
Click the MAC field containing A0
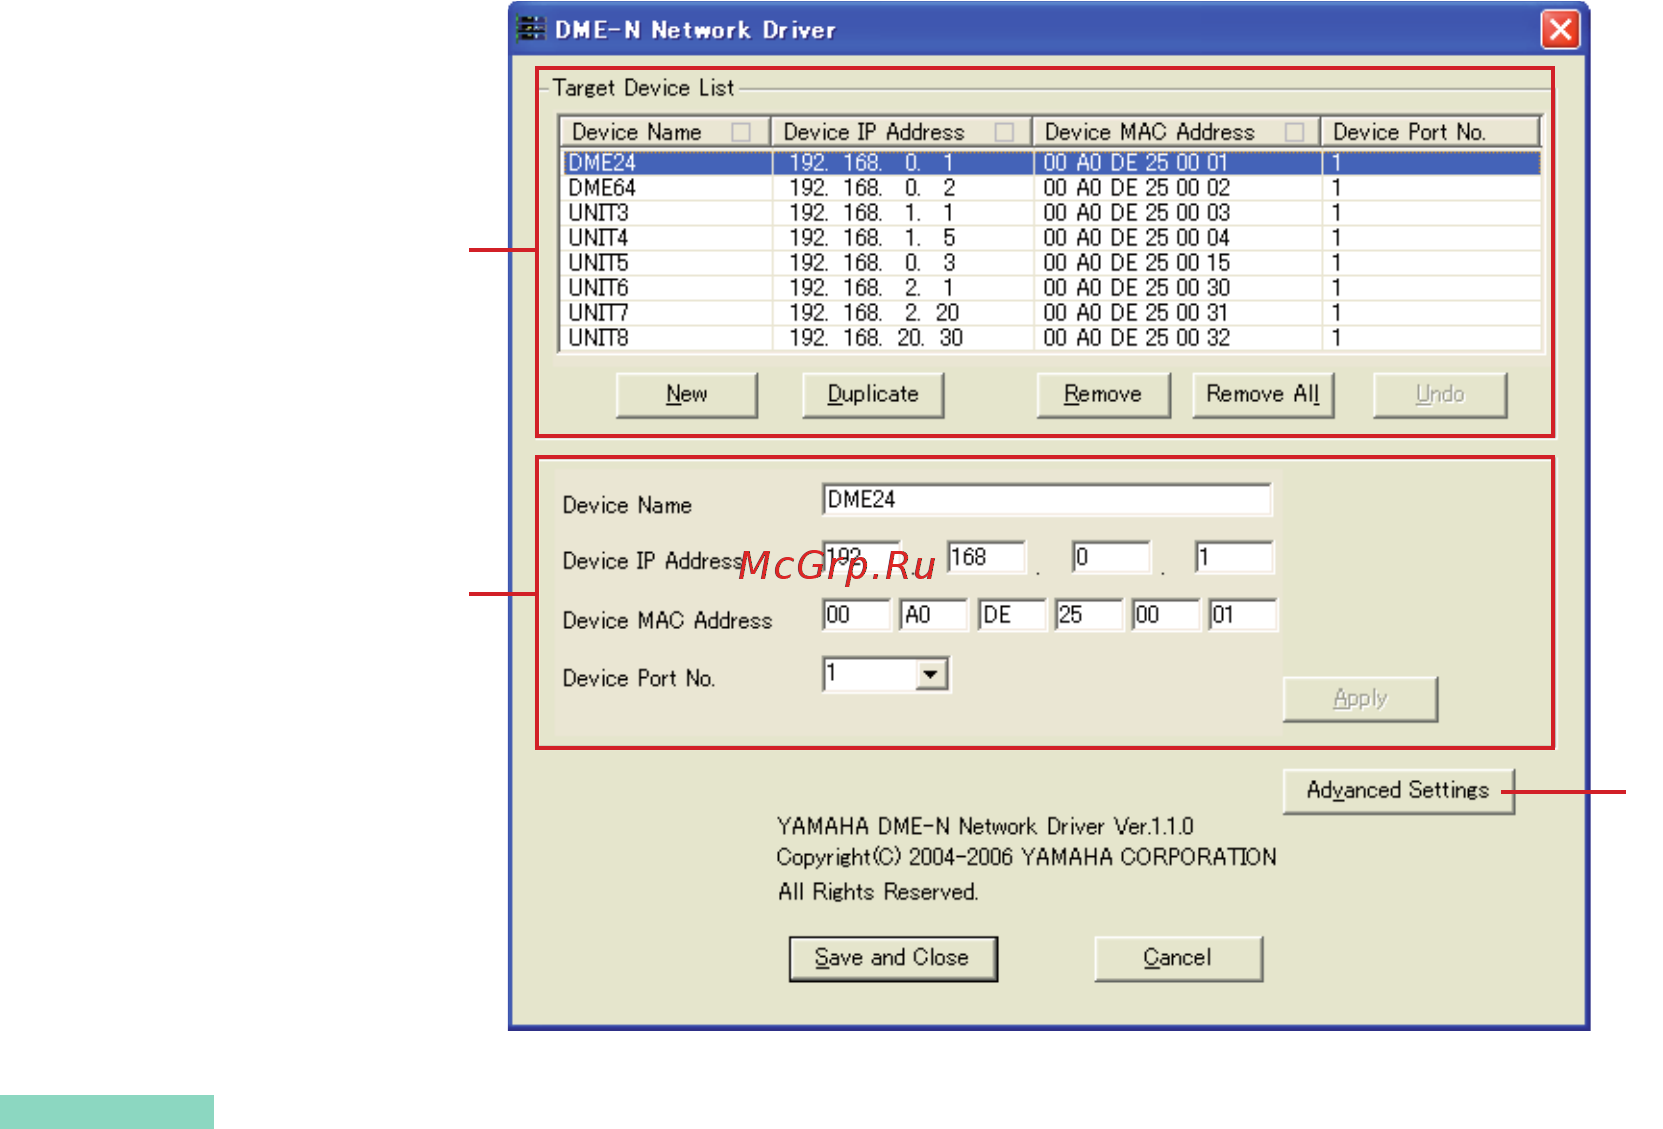[934, 615]
